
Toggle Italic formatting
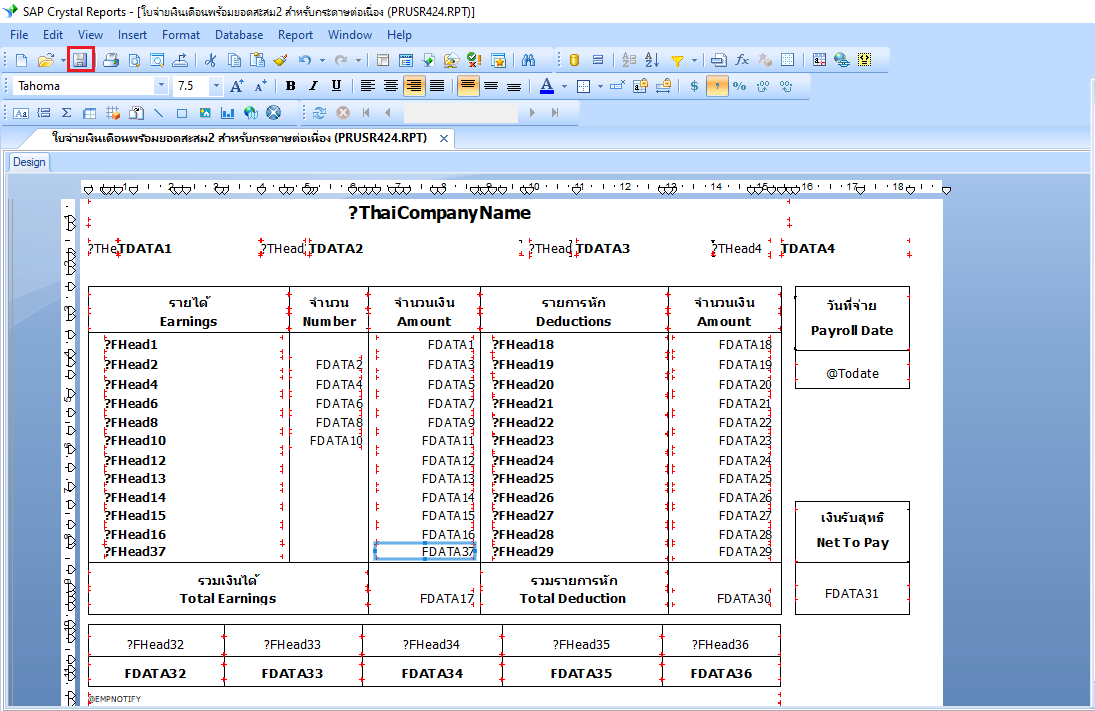[x=313, y=86]
